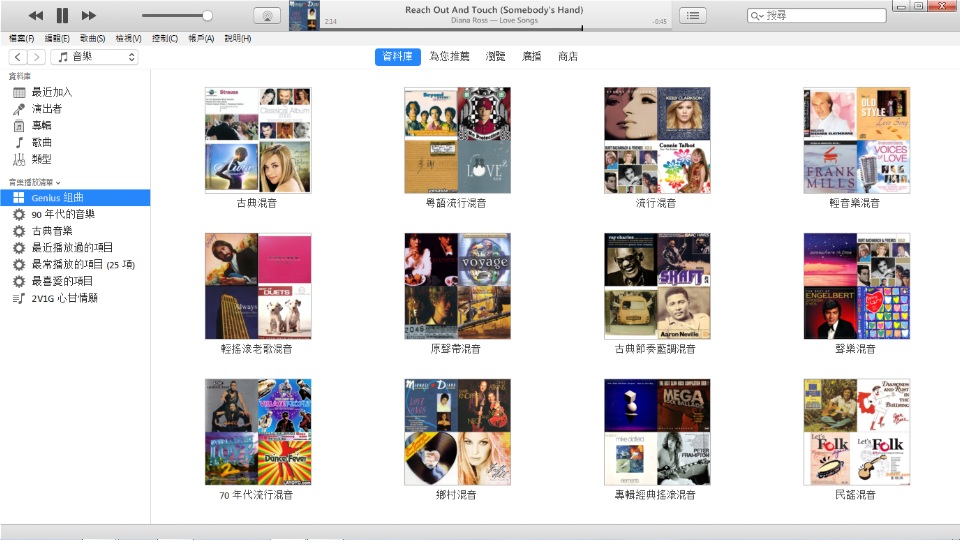
Task: Open the 帳戶(A) menu
Action: pos(201,38)
